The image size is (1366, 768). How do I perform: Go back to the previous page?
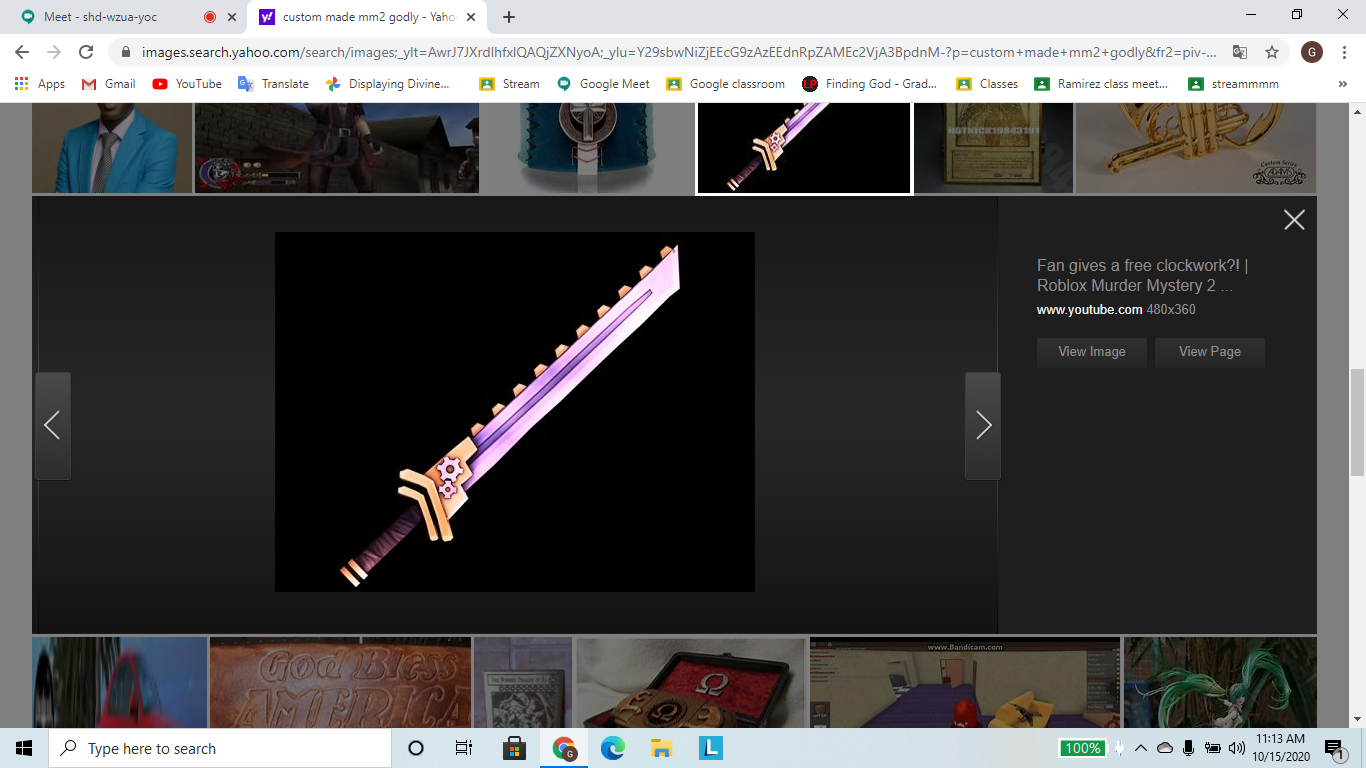pos(22,52)
